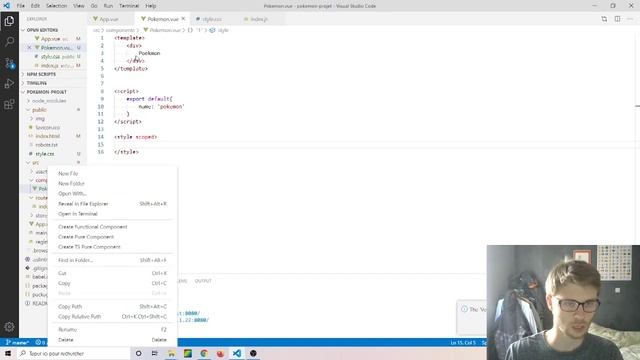Choose Open With... in context menu
The width and height of the screenshot is (640, 360).
click(113, 193)
